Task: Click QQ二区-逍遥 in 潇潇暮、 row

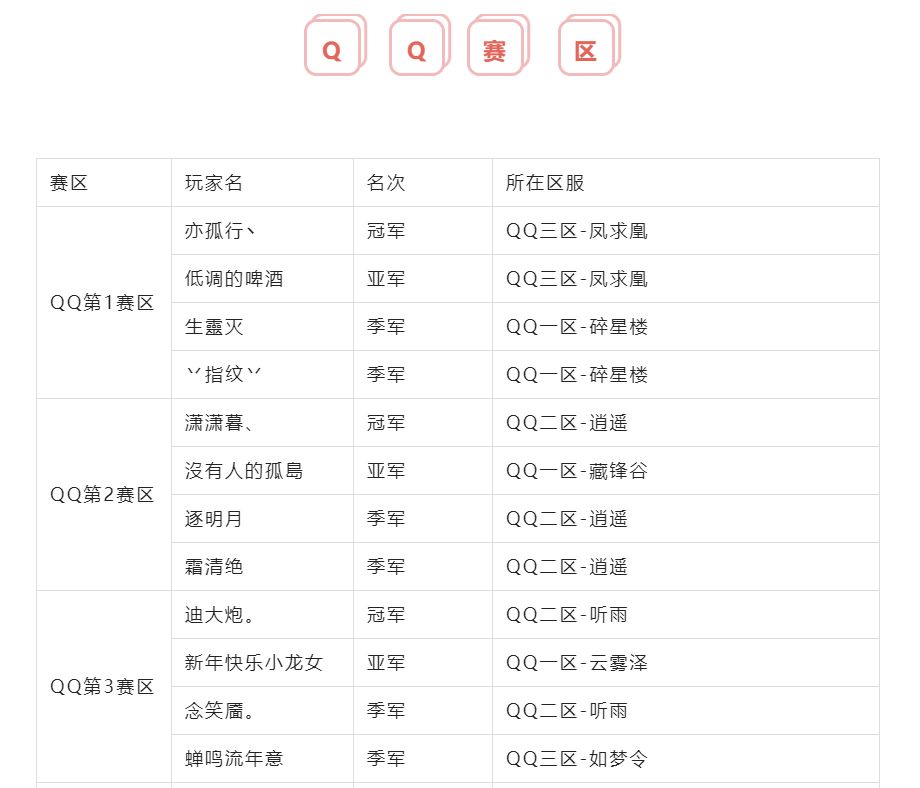Action: pos(567,423)
